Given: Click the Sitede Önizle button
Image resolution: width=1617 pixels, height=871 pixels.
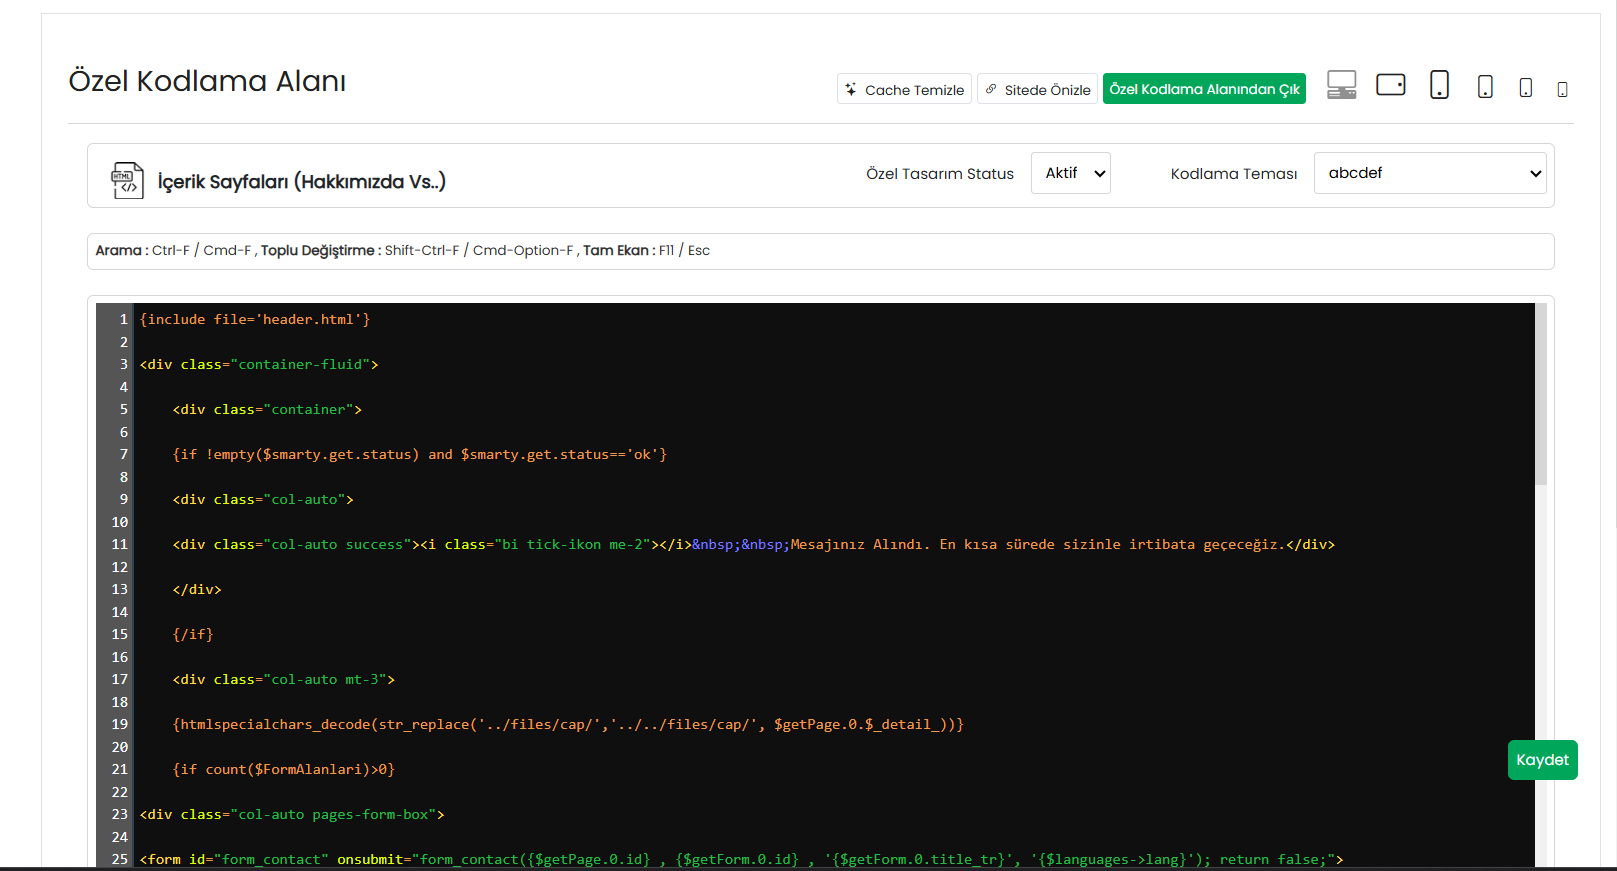Looking at the screenshot, I should (1037, 89).
